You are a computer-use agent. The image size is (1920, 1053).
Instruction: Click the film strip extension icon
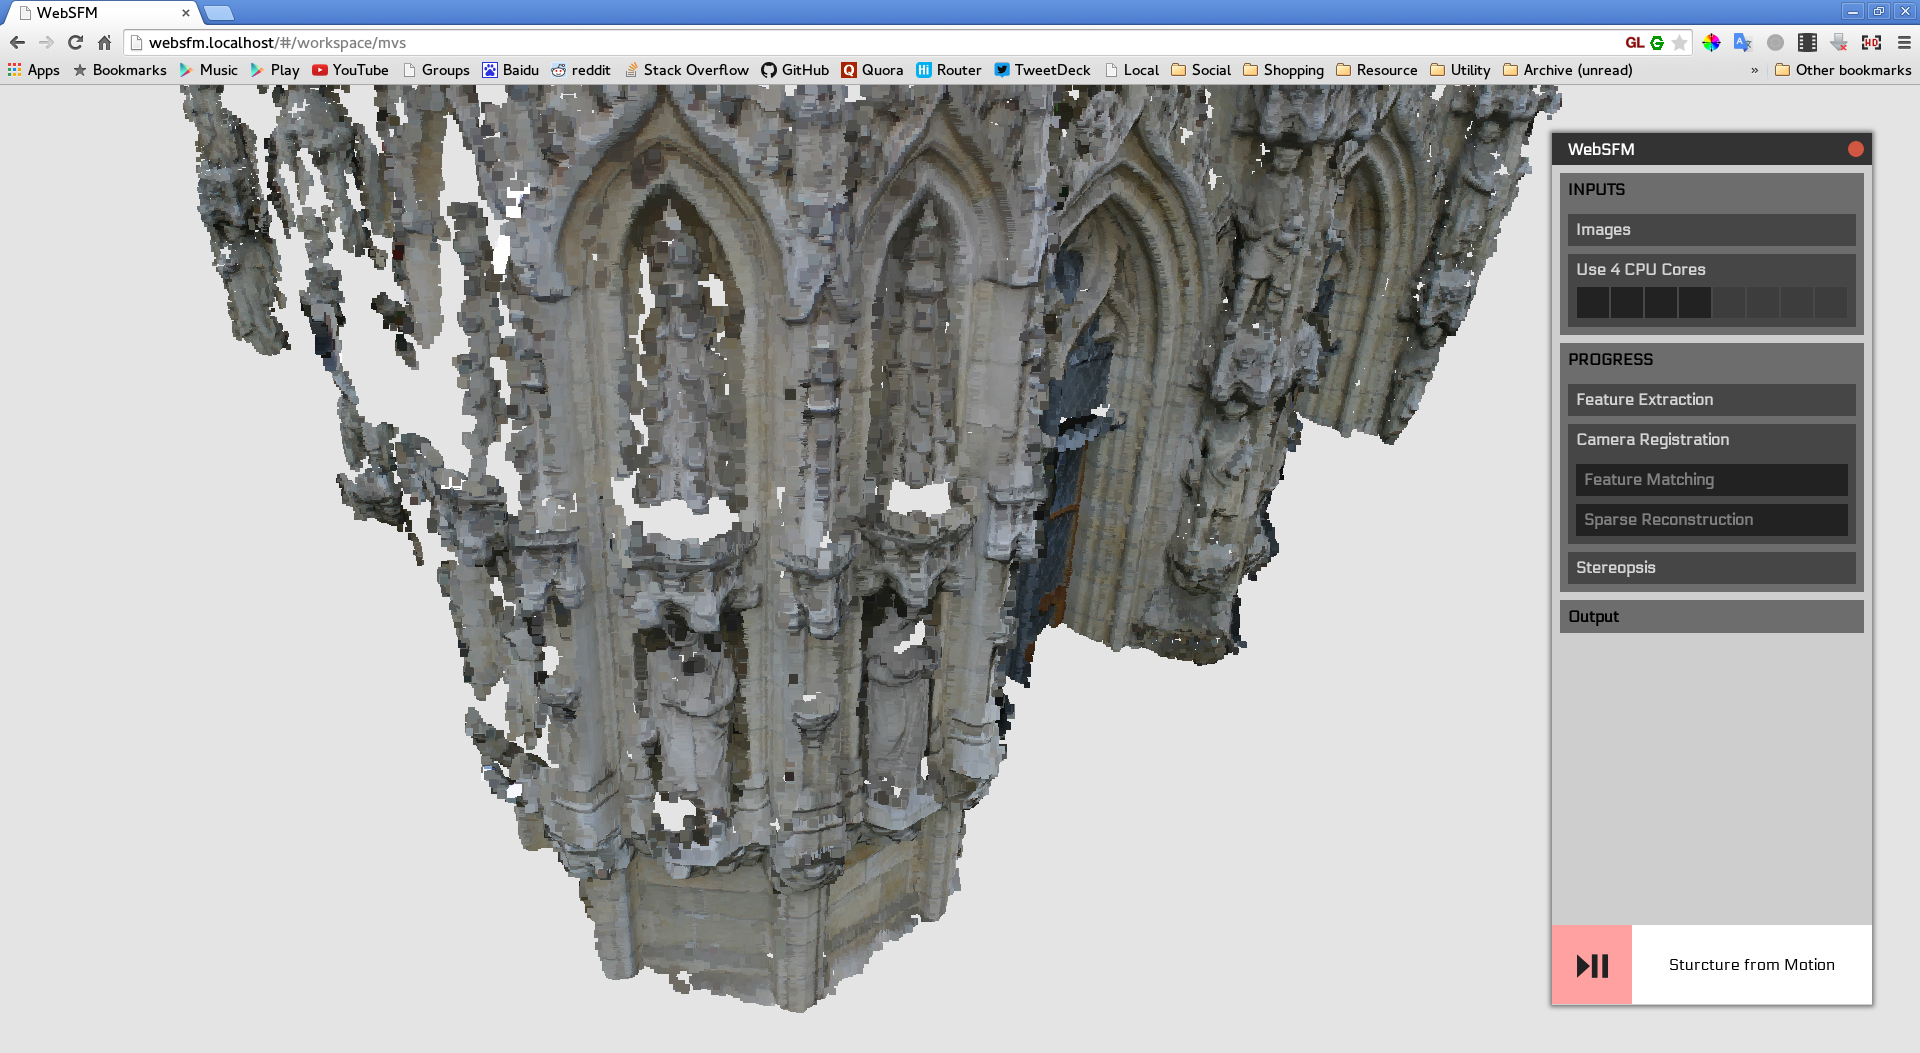pos(1807,42)
